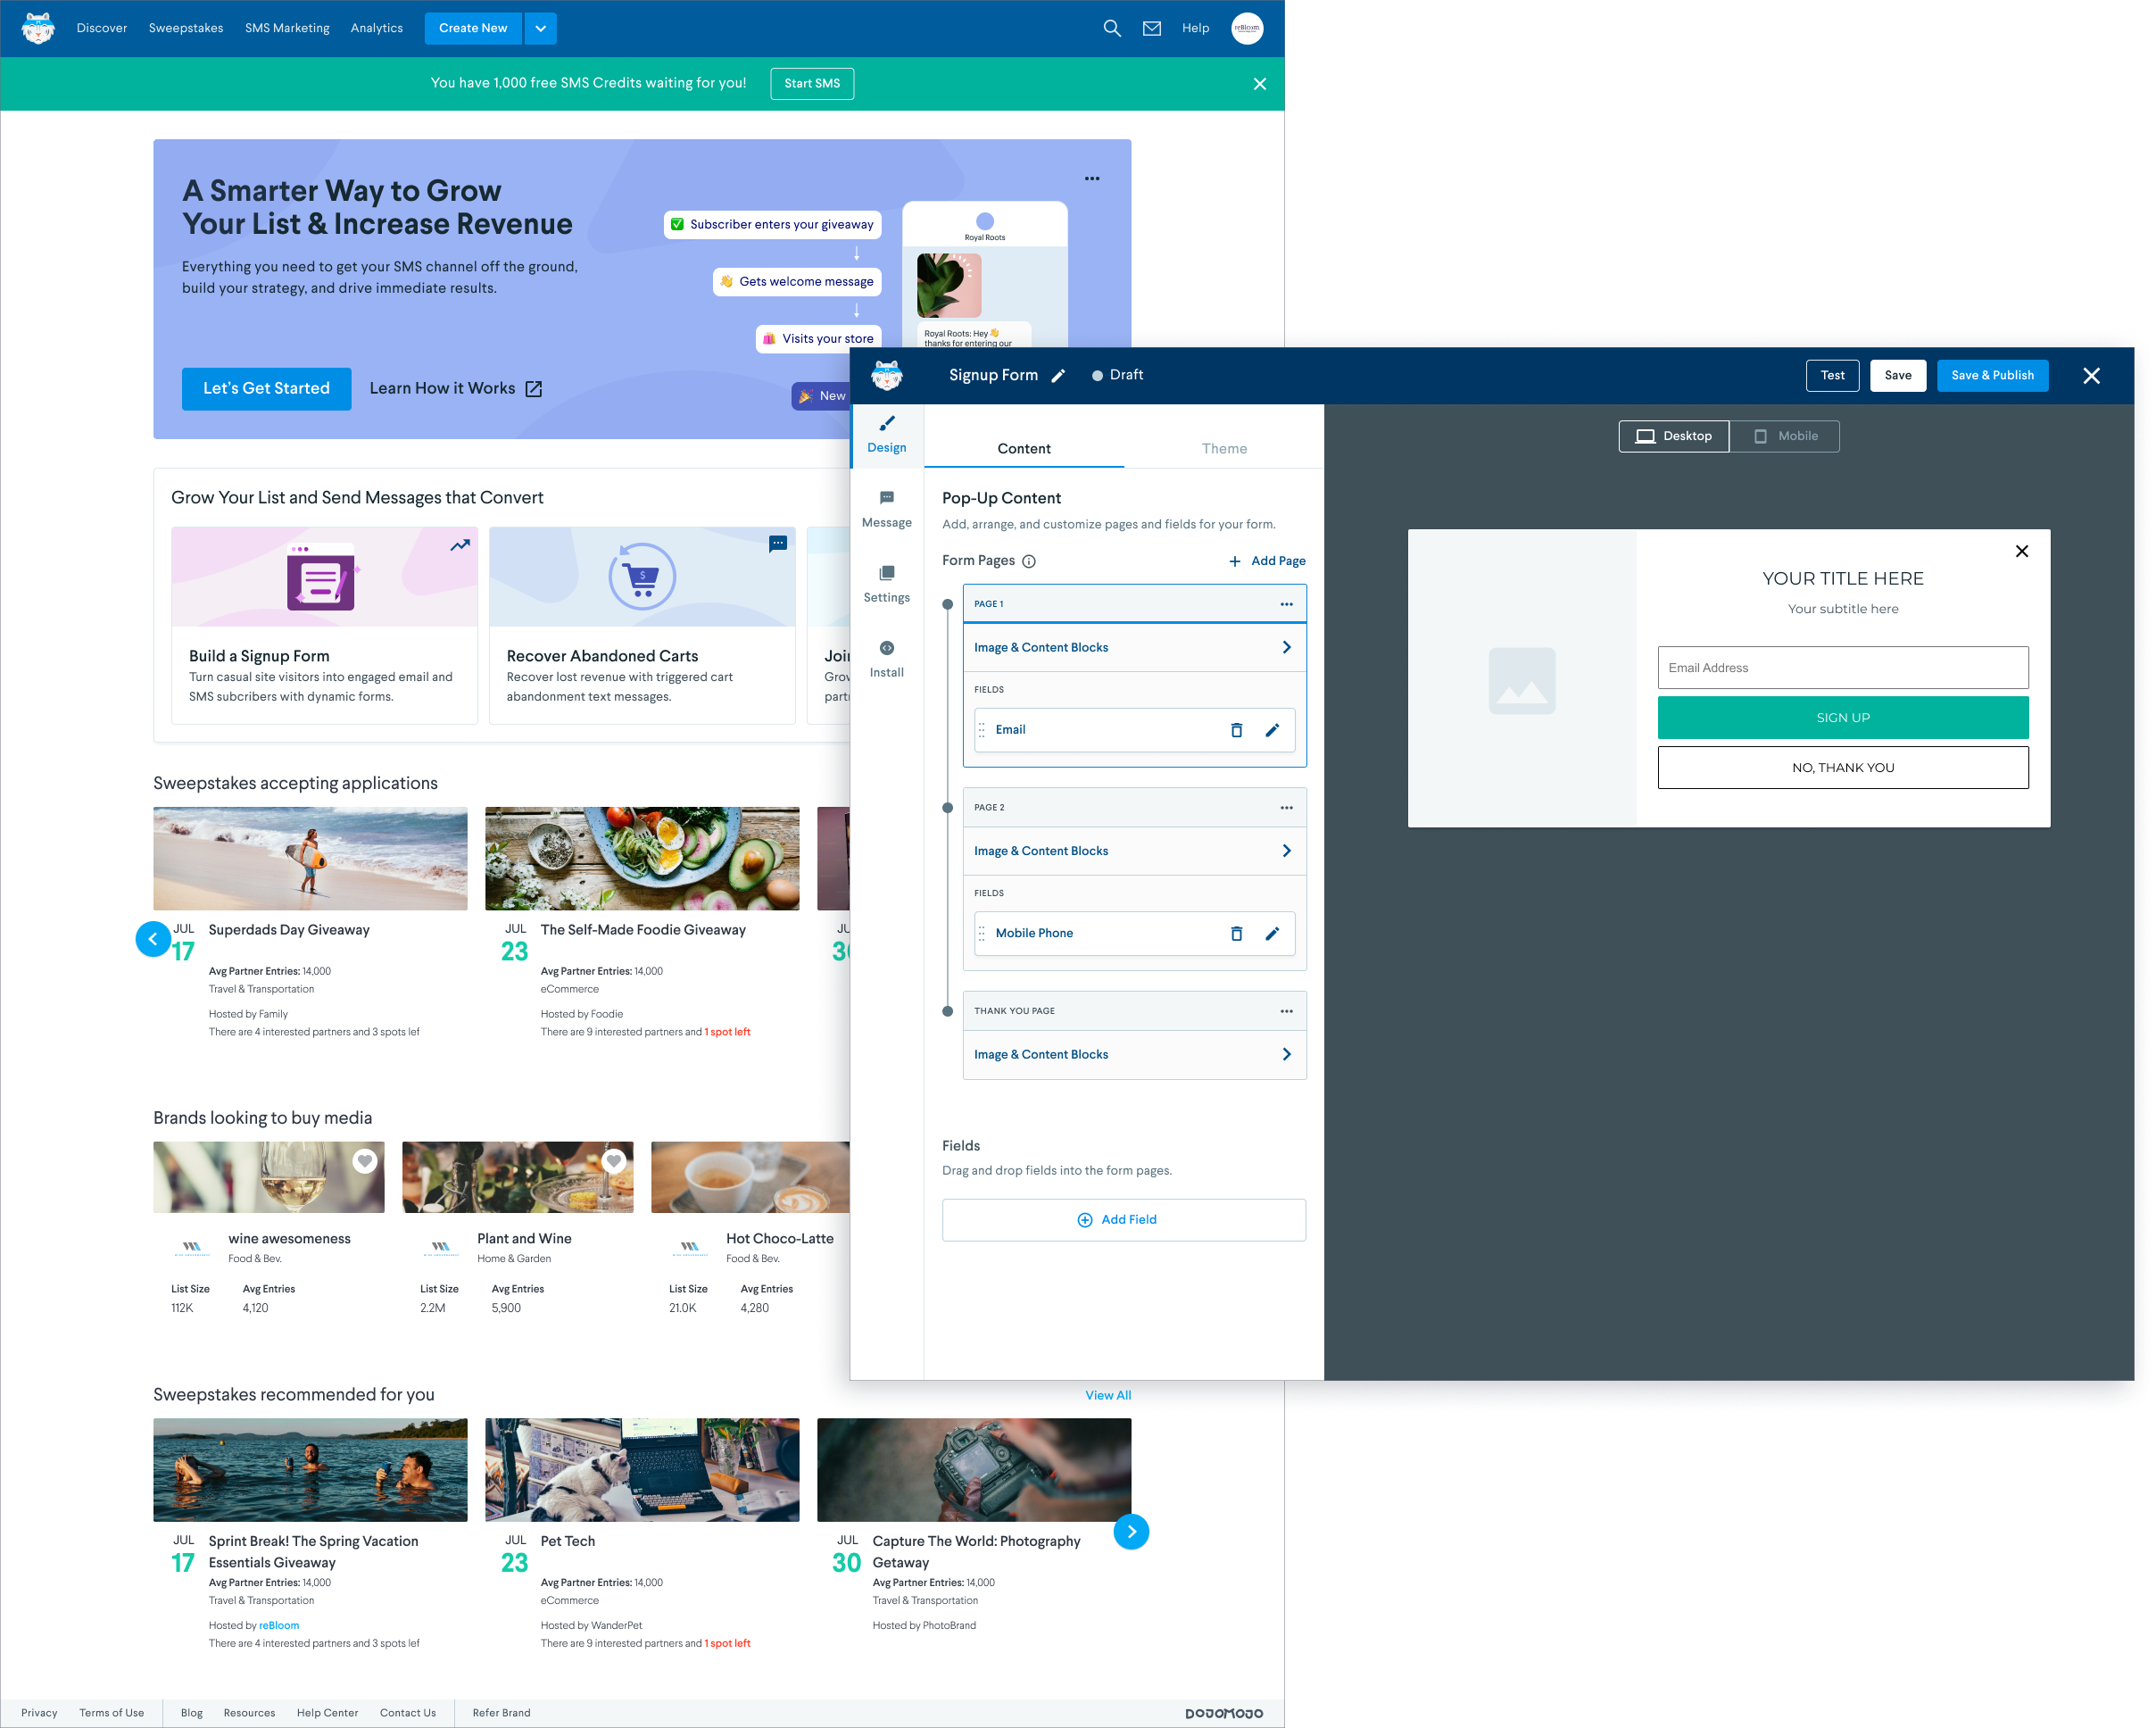Open the Message sidebar panel
Viewport: 2156px width, 1728px height.
coord(886,509)
